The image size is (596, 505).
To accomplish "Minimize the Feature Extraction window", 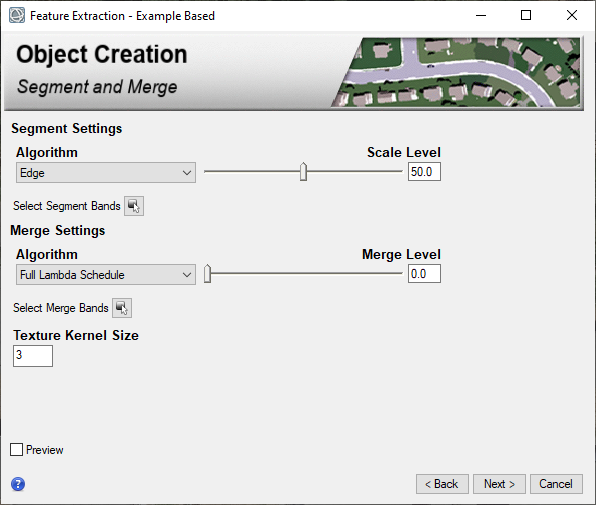I will pyautogui.click(x=481, y=16).
